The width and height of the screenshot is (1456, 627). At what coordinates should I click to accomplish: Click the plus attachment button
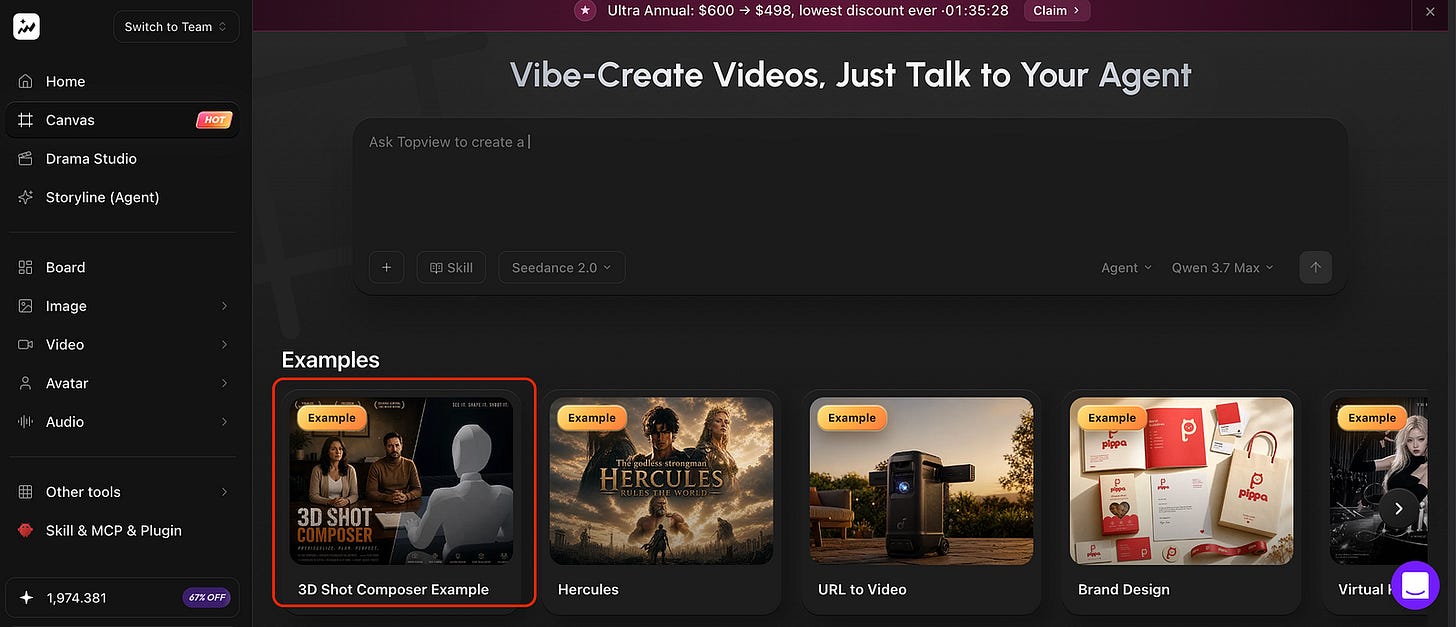[x=387, y=268]
